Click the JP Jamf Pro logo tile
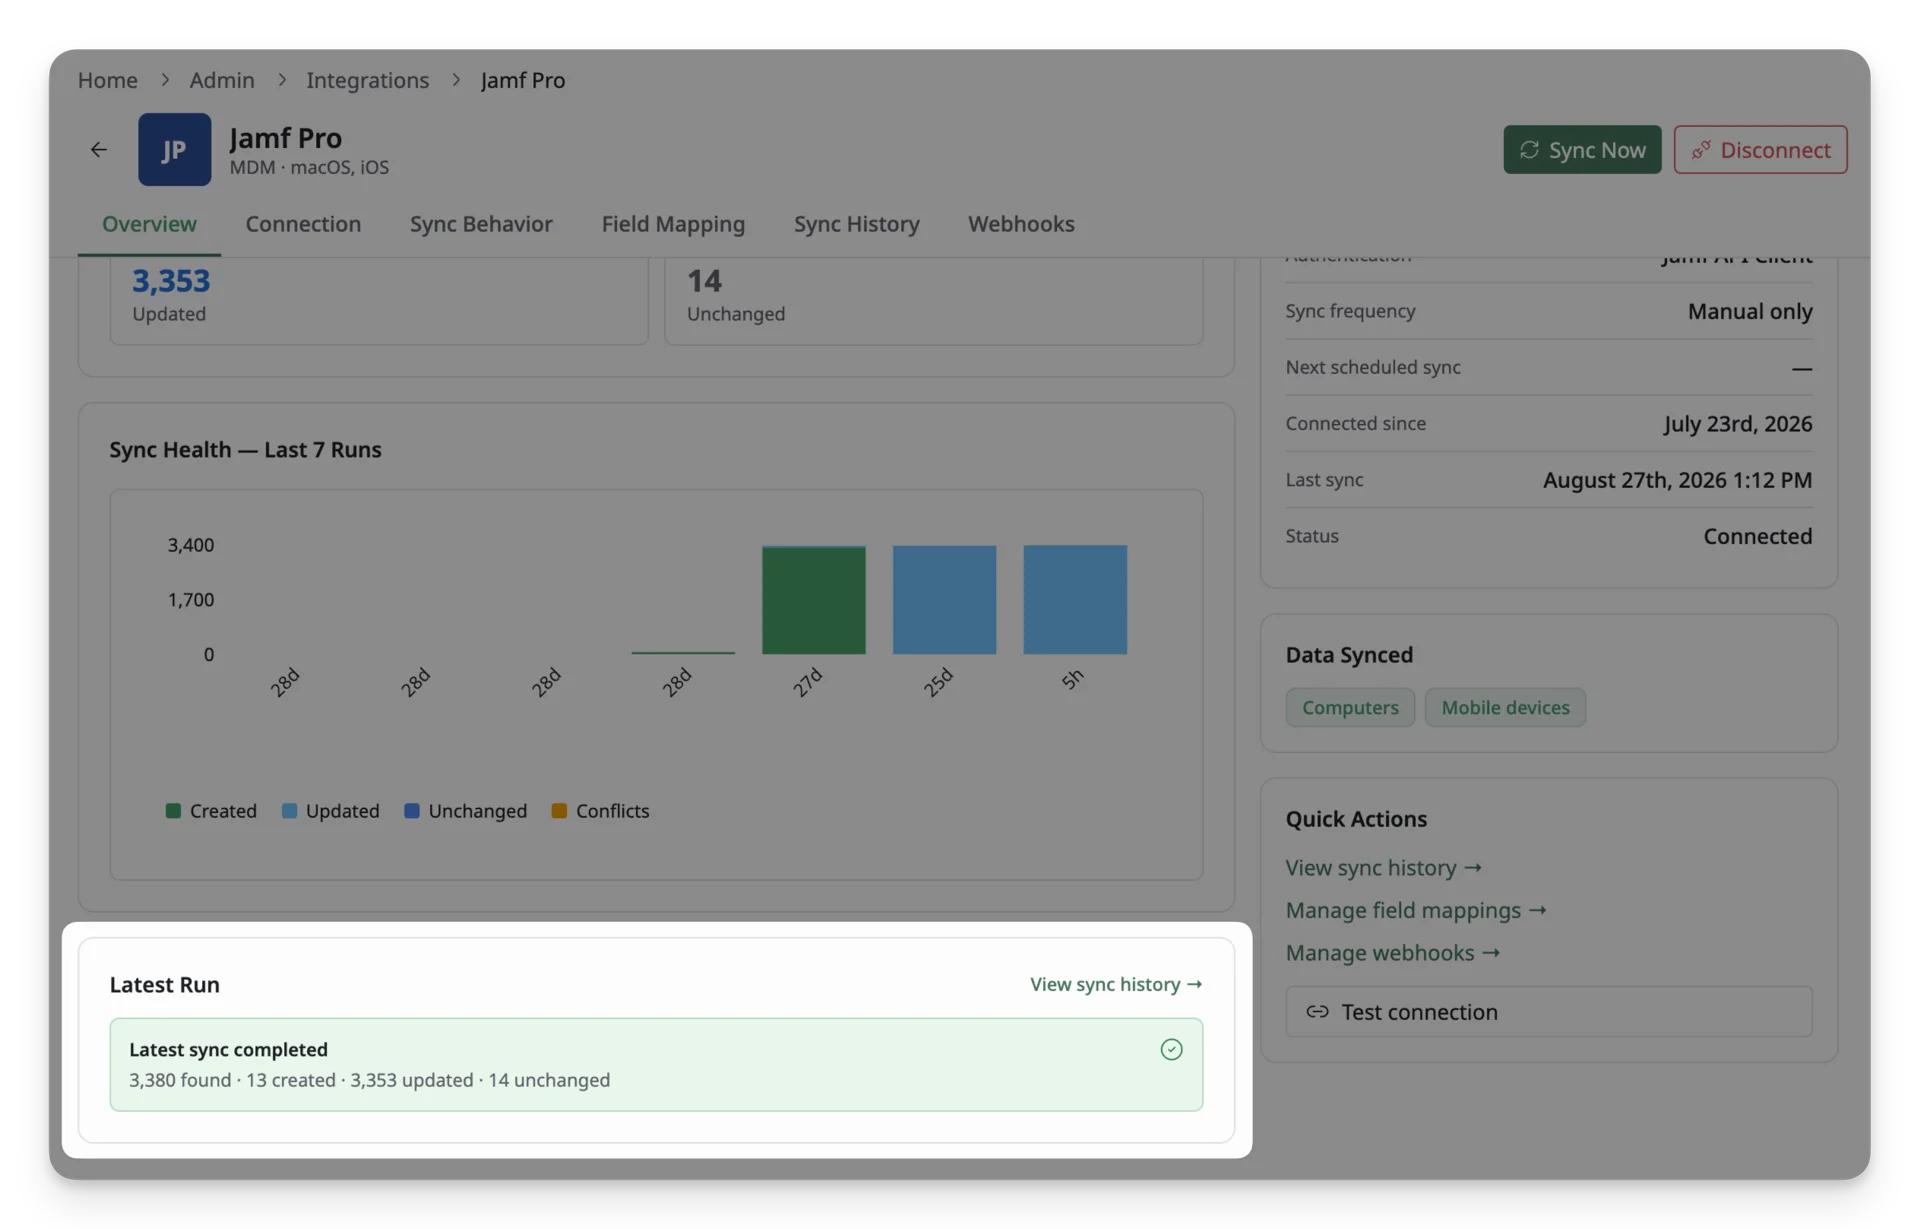 (174, 149)
